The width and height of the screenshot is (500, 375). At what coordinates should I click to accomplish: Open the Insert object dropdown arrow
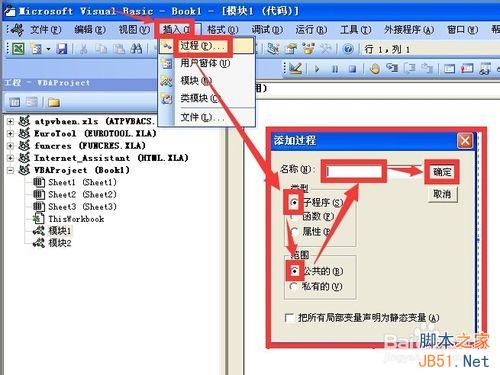click(48, 49)
